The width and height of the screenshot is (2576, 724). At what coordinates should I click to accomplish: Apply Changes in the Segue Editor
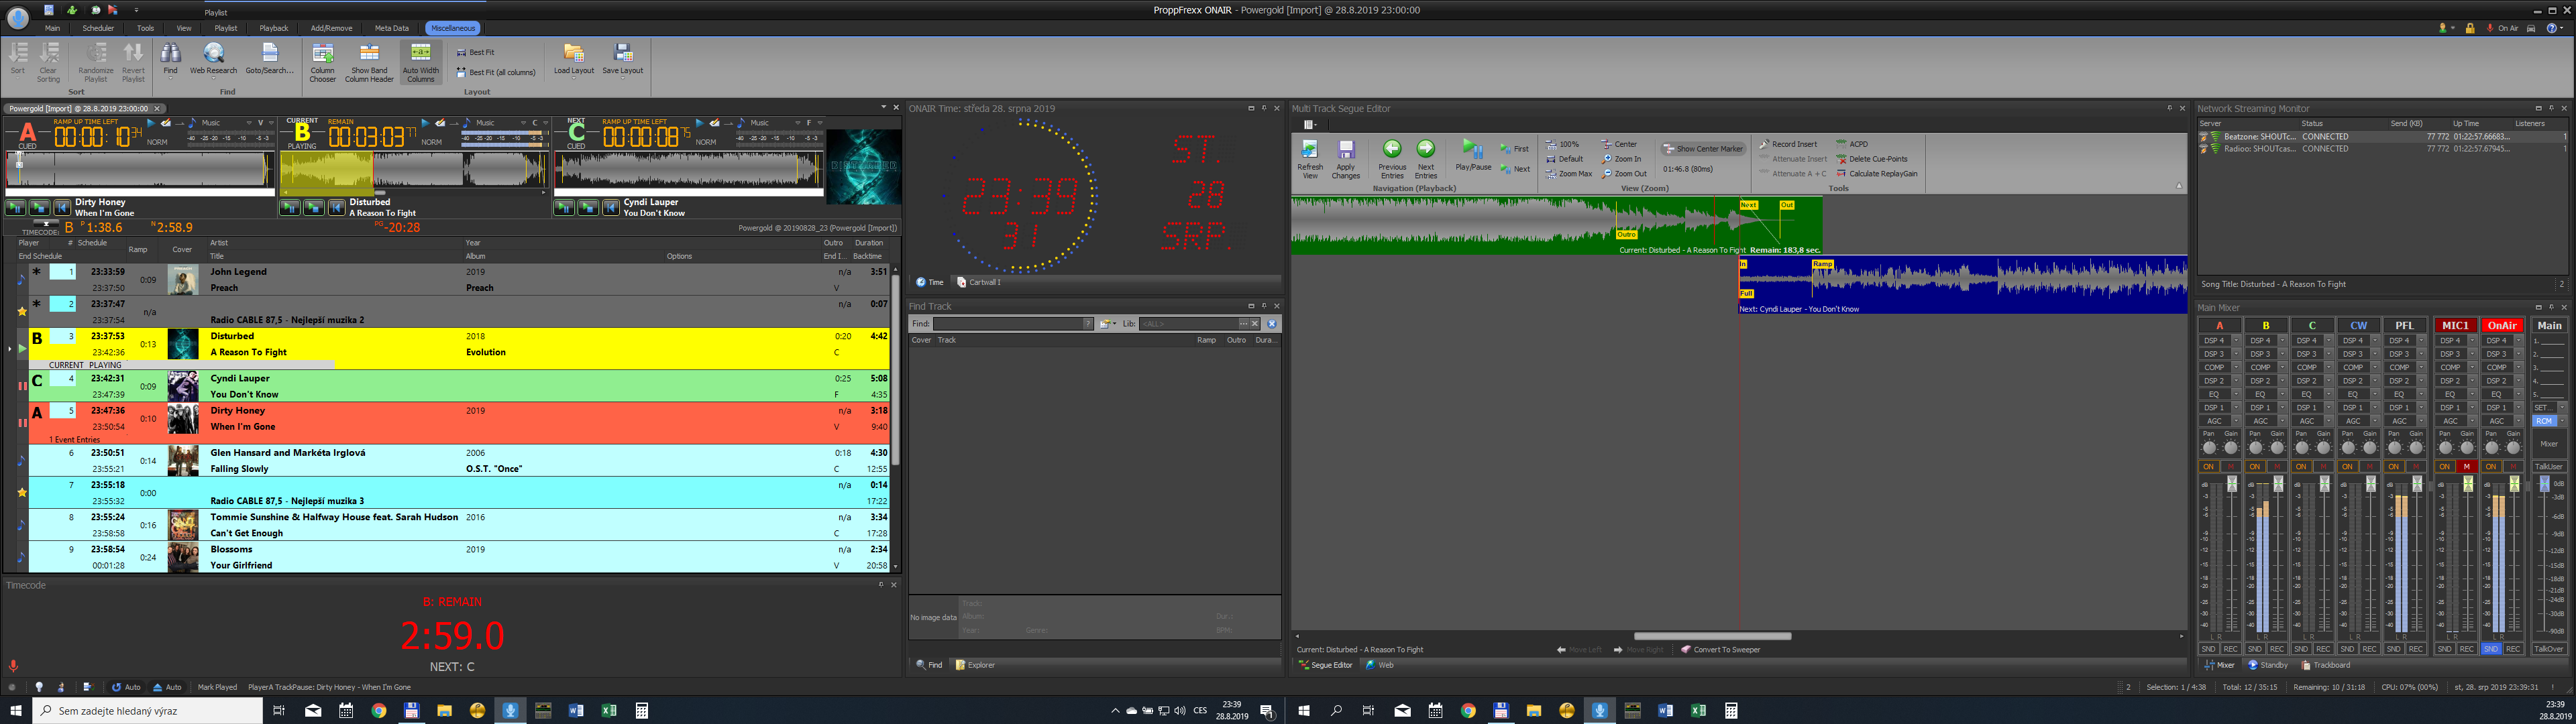(1345, 159)
